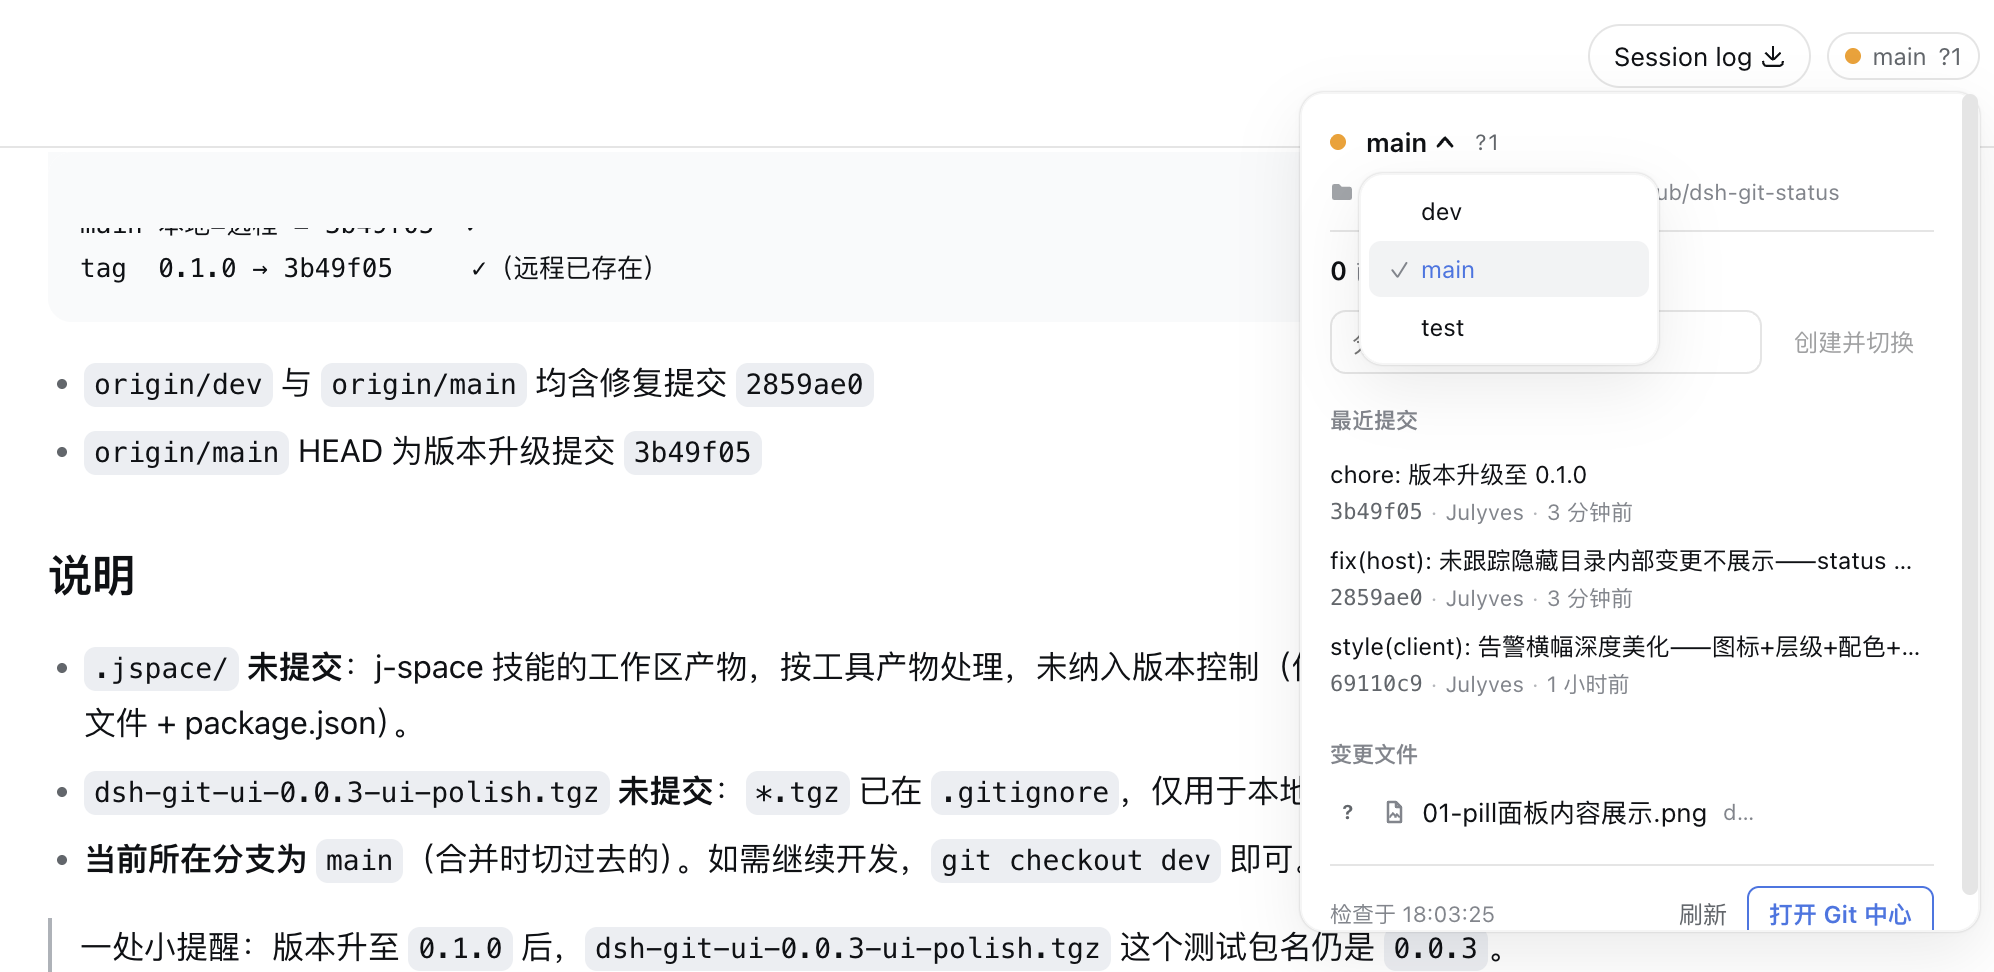Click the 最近提交 section label
Screen dimensions: 1994x972
(x=1374, y=420)
